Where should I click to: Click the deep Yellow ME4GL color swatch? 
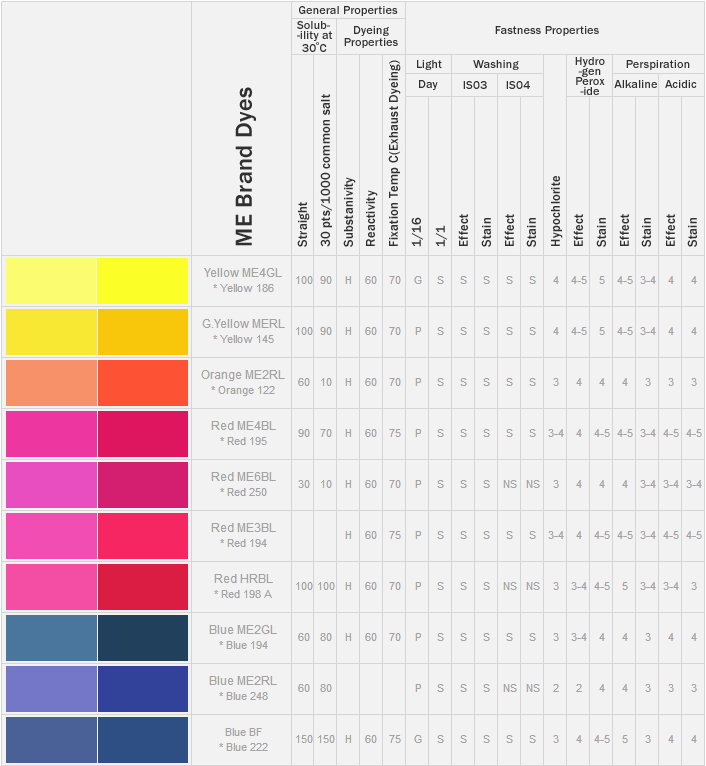[143, 281]
